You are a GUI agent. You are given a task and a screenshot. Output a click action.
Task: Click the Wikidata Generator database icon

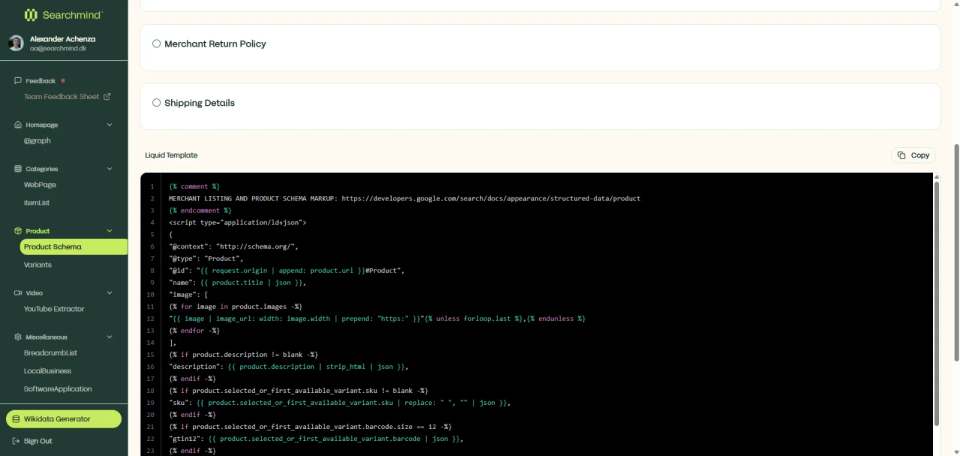point(16,419)
